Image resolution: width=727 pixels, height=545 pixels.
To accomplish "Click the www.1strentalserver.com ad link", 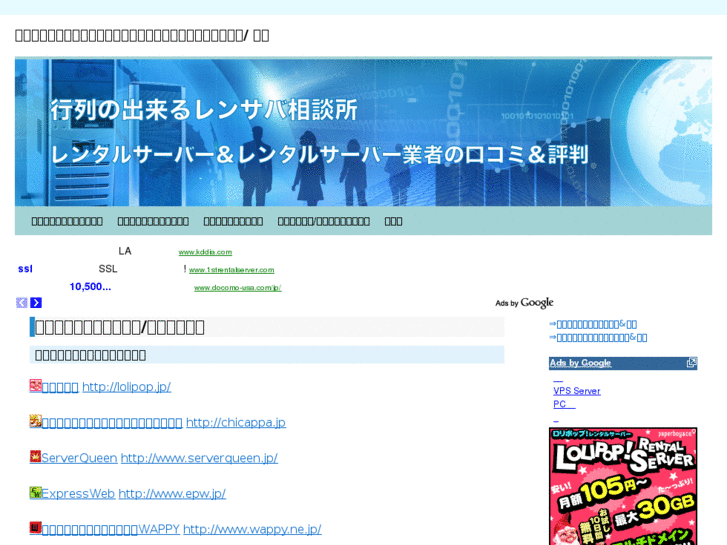I will (231, 270).
